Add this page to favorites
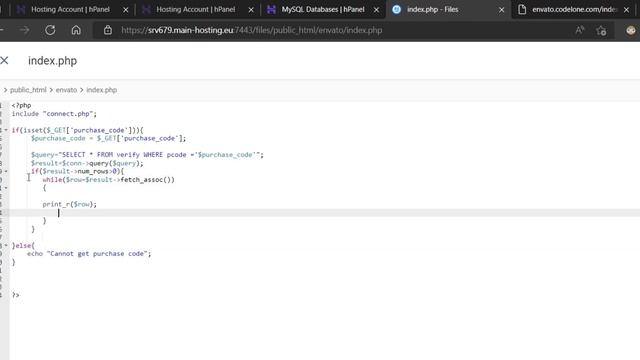 pos(601,30)
